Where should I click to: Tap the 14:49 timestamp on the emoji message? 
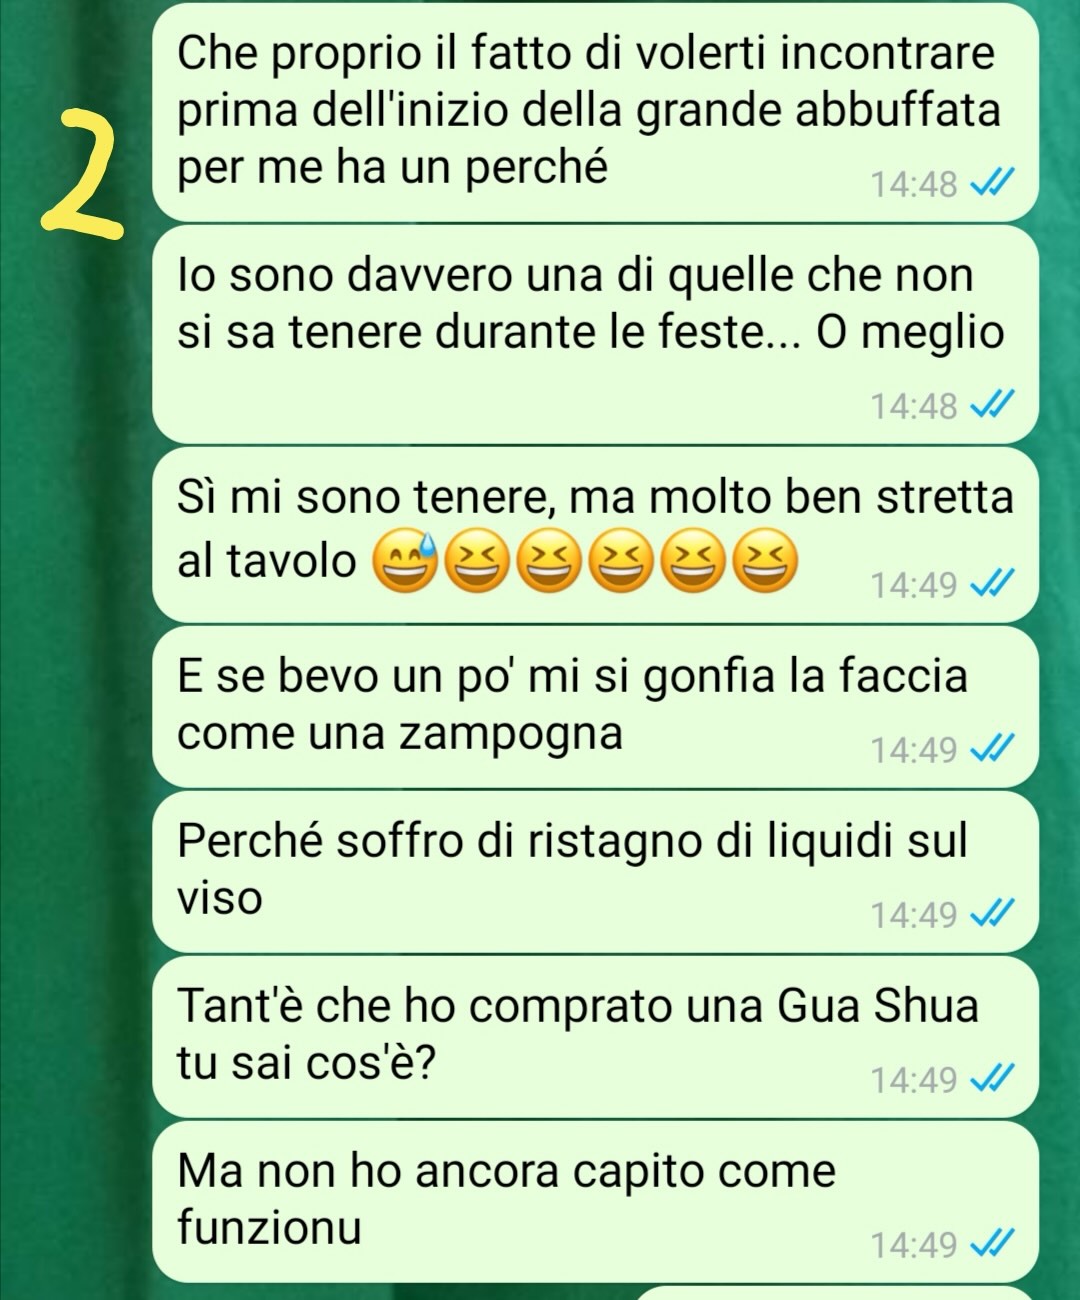coord(914,585)
